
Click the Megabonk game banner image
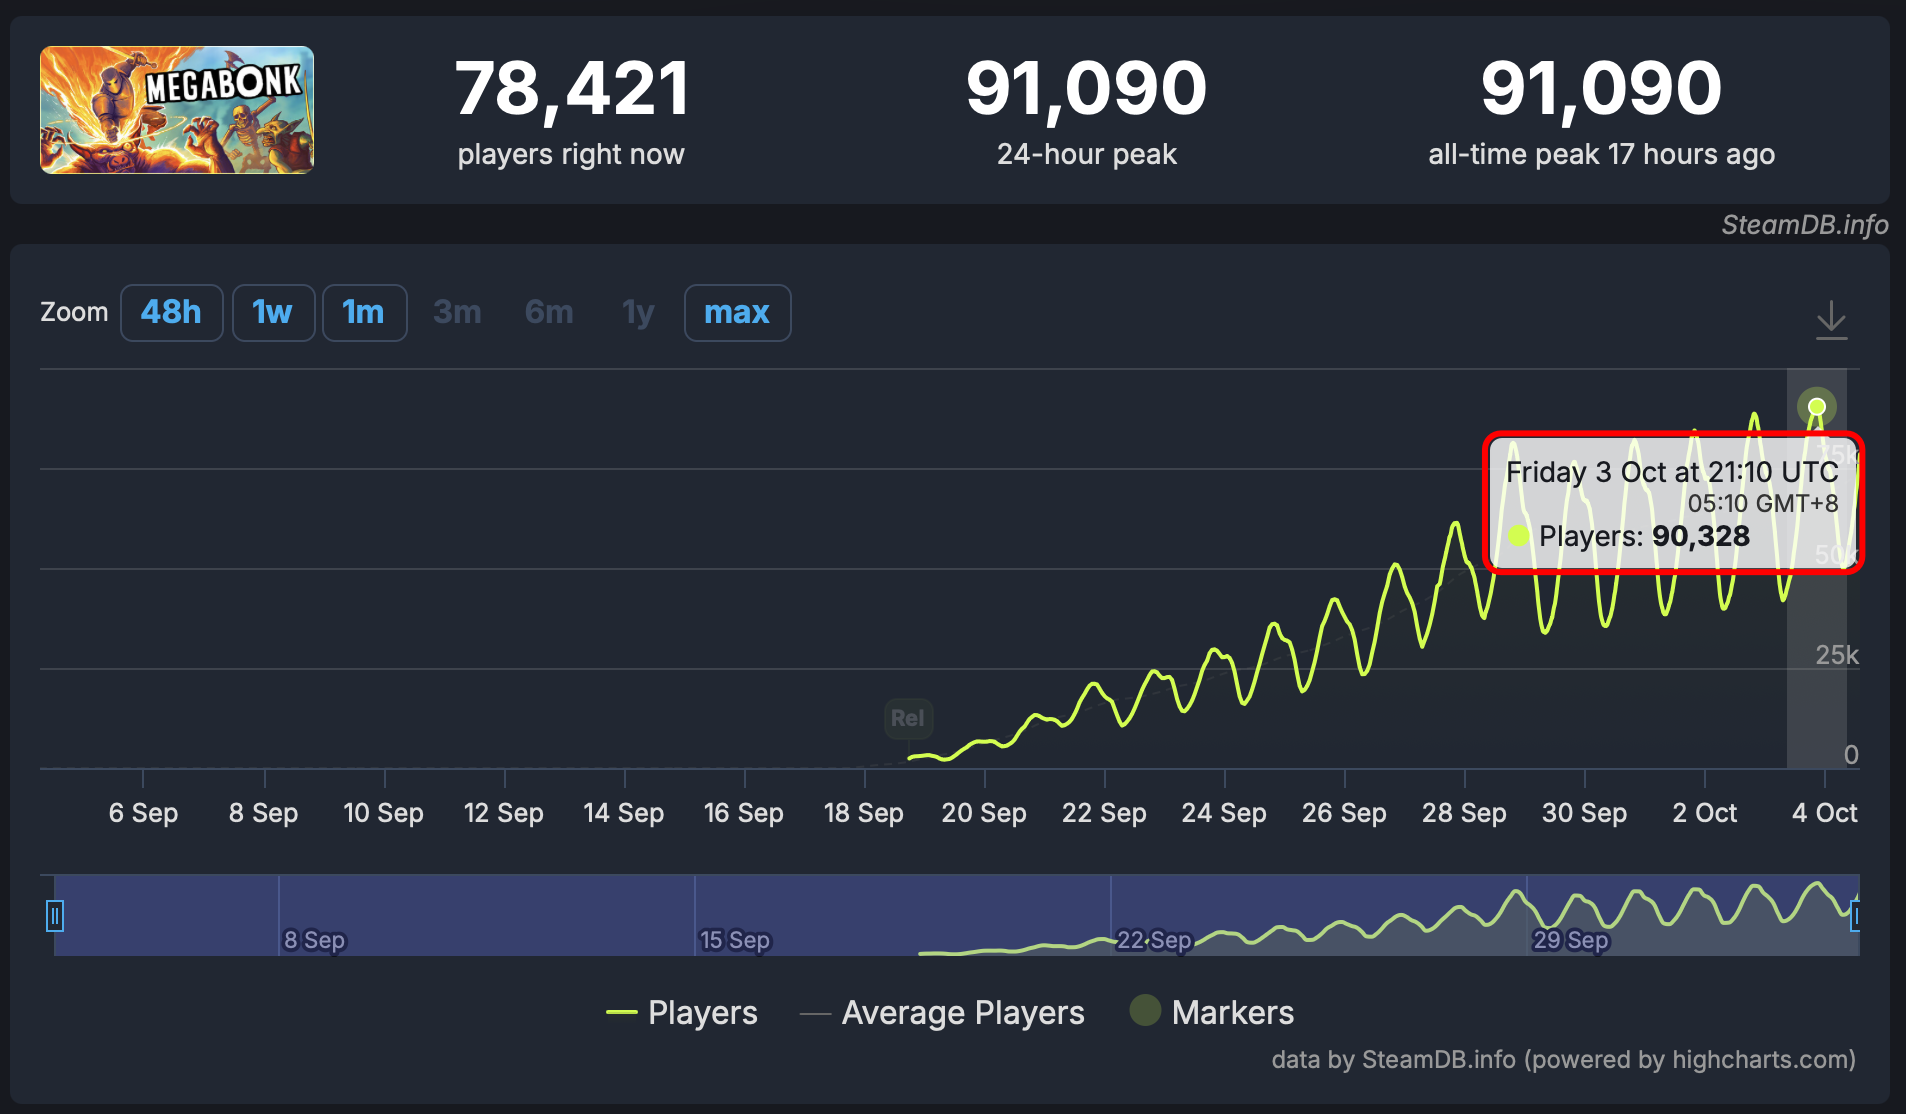[177, 110]
